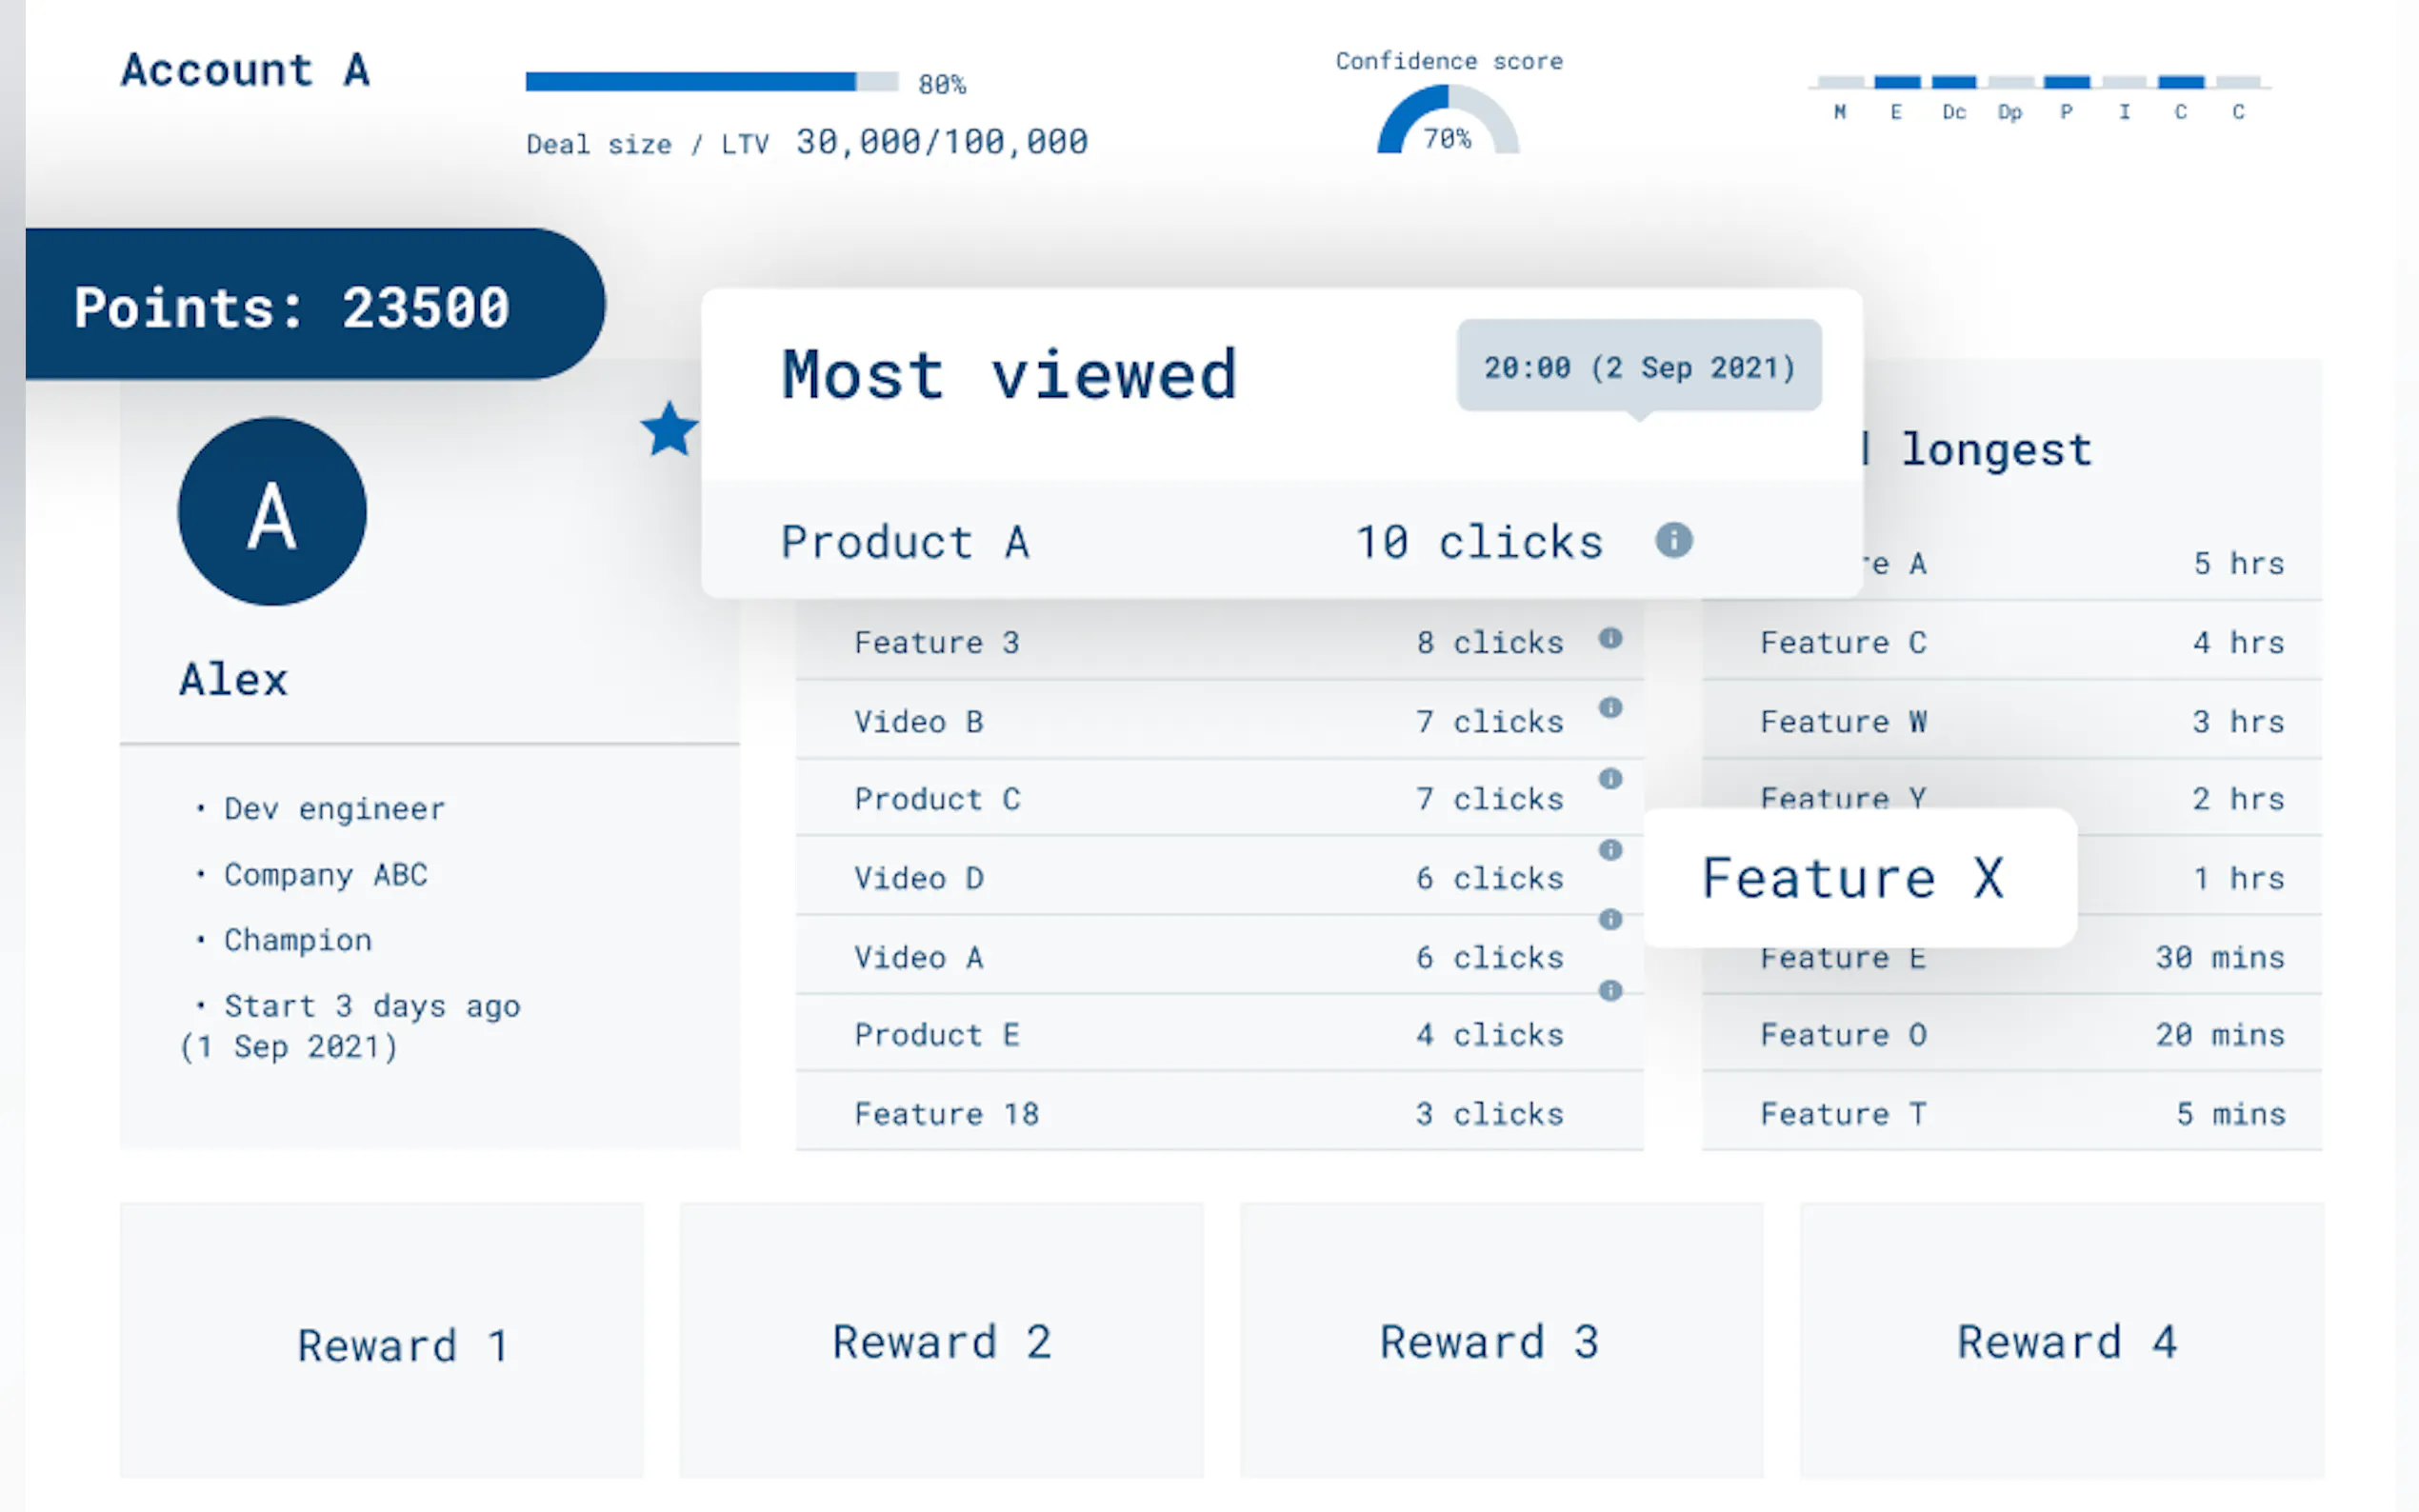Select the Reward 1 card
Image resolution: width=2419 pixels, height=1512 pixels.
382,1340
